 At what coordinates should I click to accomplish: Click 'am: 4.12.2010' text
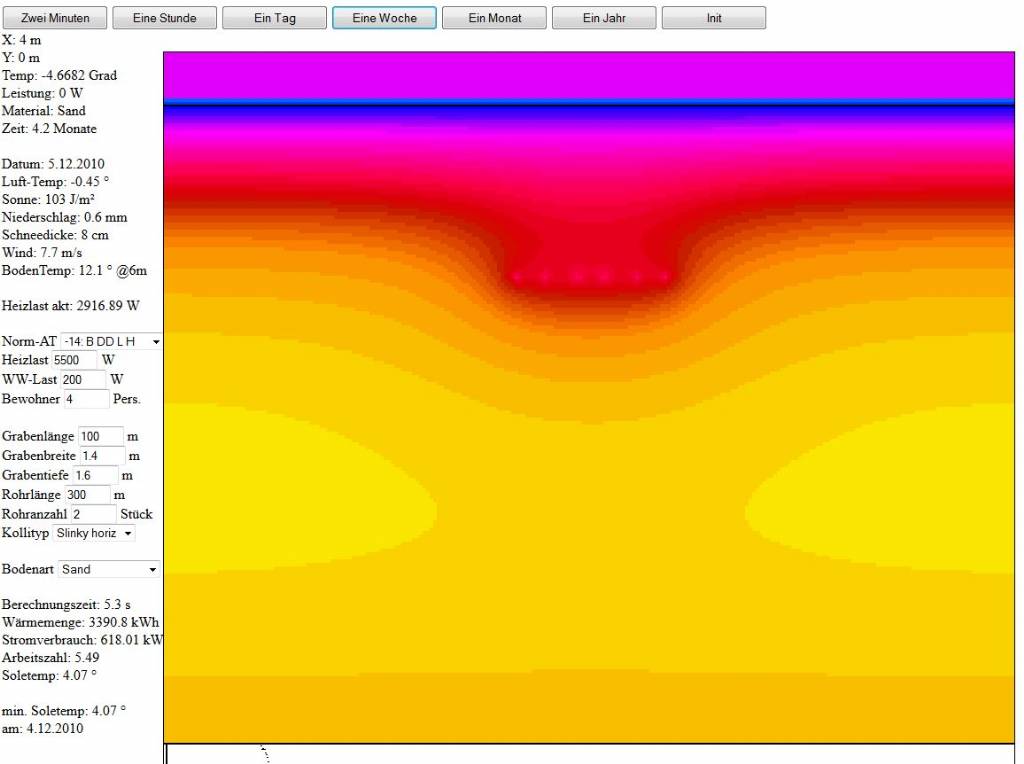coord(42,728)
